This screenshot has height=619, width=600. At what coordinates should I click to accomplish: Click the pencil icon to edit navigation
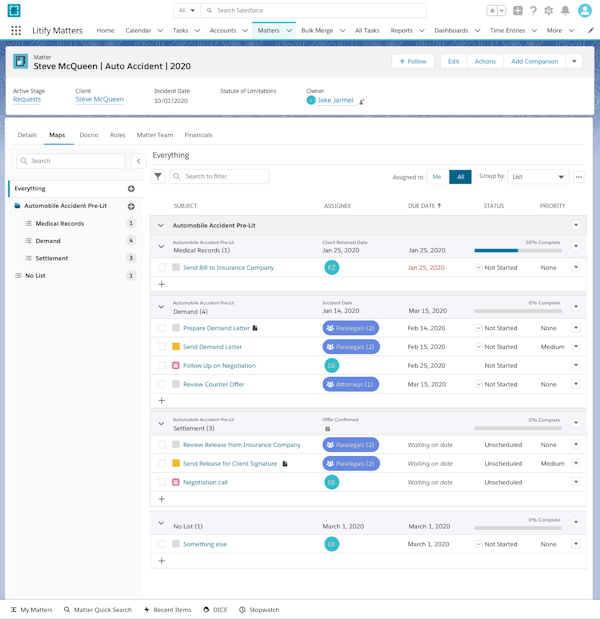(x=591, y=30)
